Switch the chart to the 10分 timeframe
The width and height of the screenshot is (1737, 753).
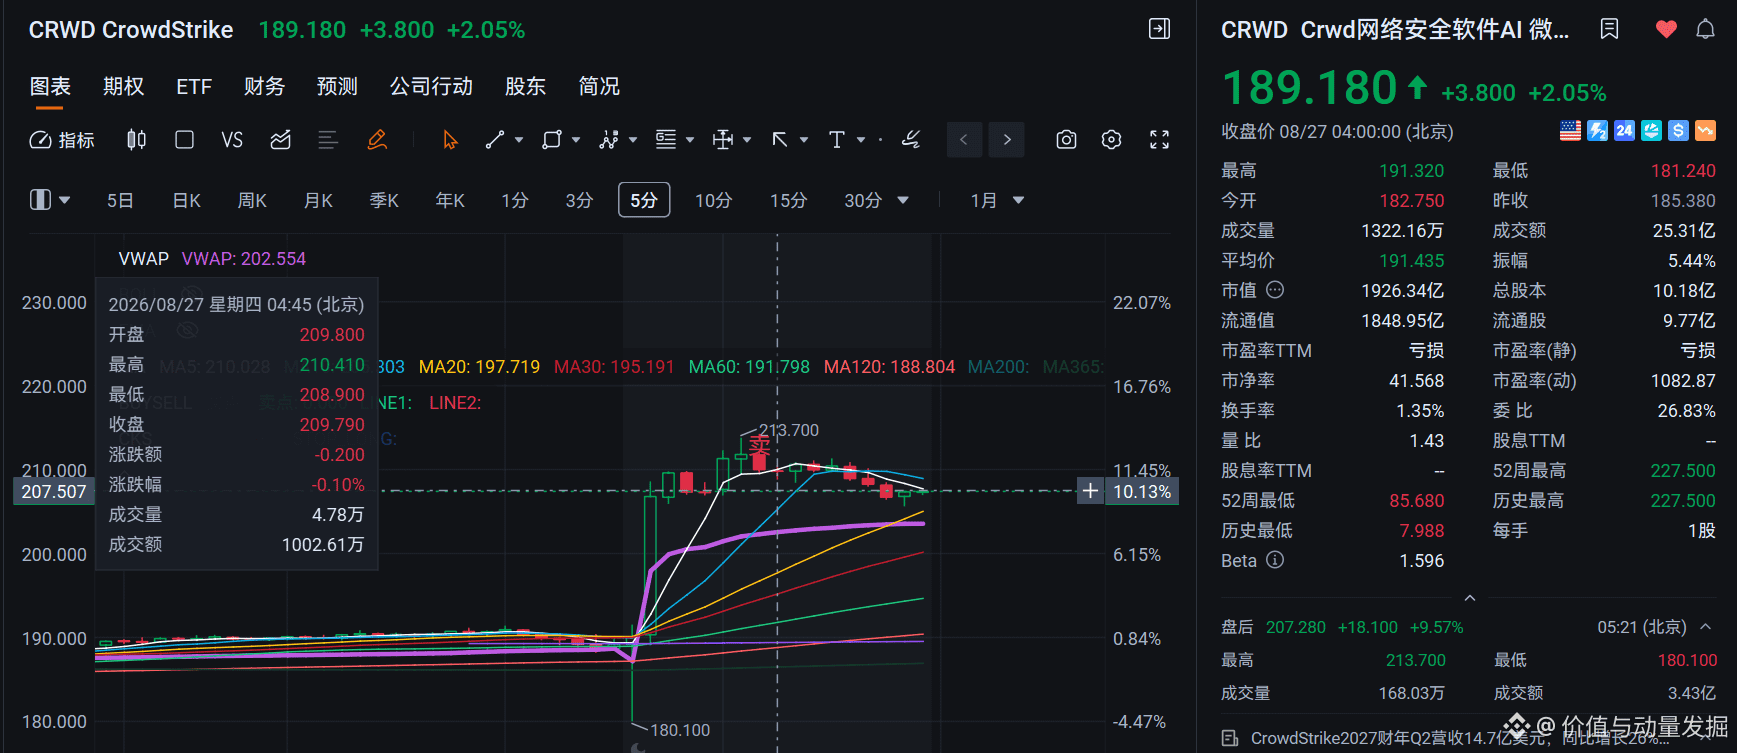[x=714, y=201]
